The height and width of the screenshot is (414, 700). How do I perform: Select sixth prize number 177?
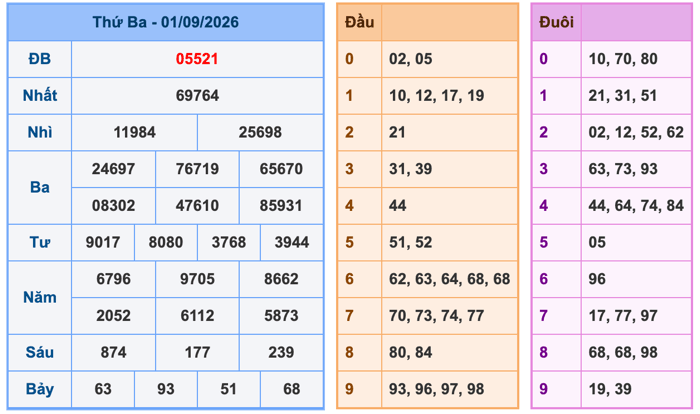point(197,352)
